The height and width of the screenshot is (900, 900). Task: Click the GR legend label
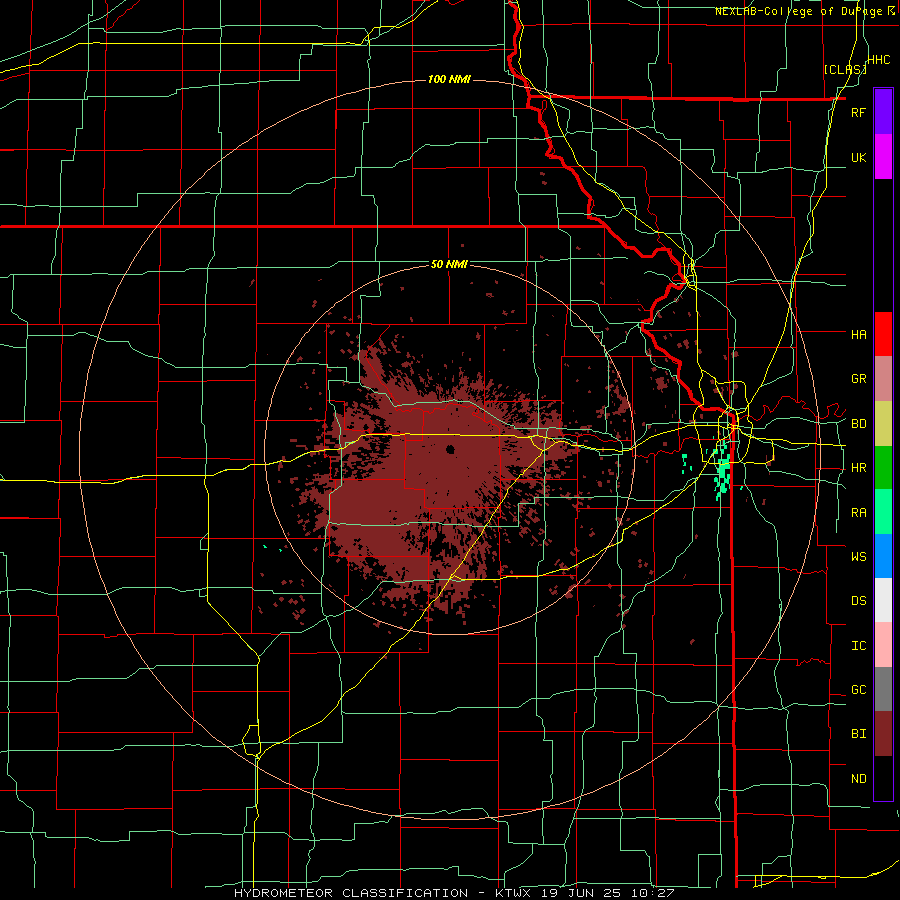[858, 379]
